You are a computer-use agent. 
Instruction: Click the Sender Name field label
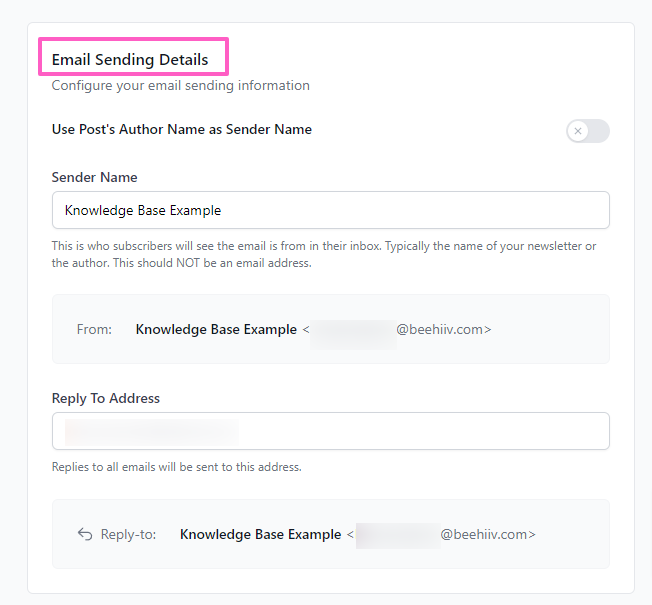click(x=95, y=177)
